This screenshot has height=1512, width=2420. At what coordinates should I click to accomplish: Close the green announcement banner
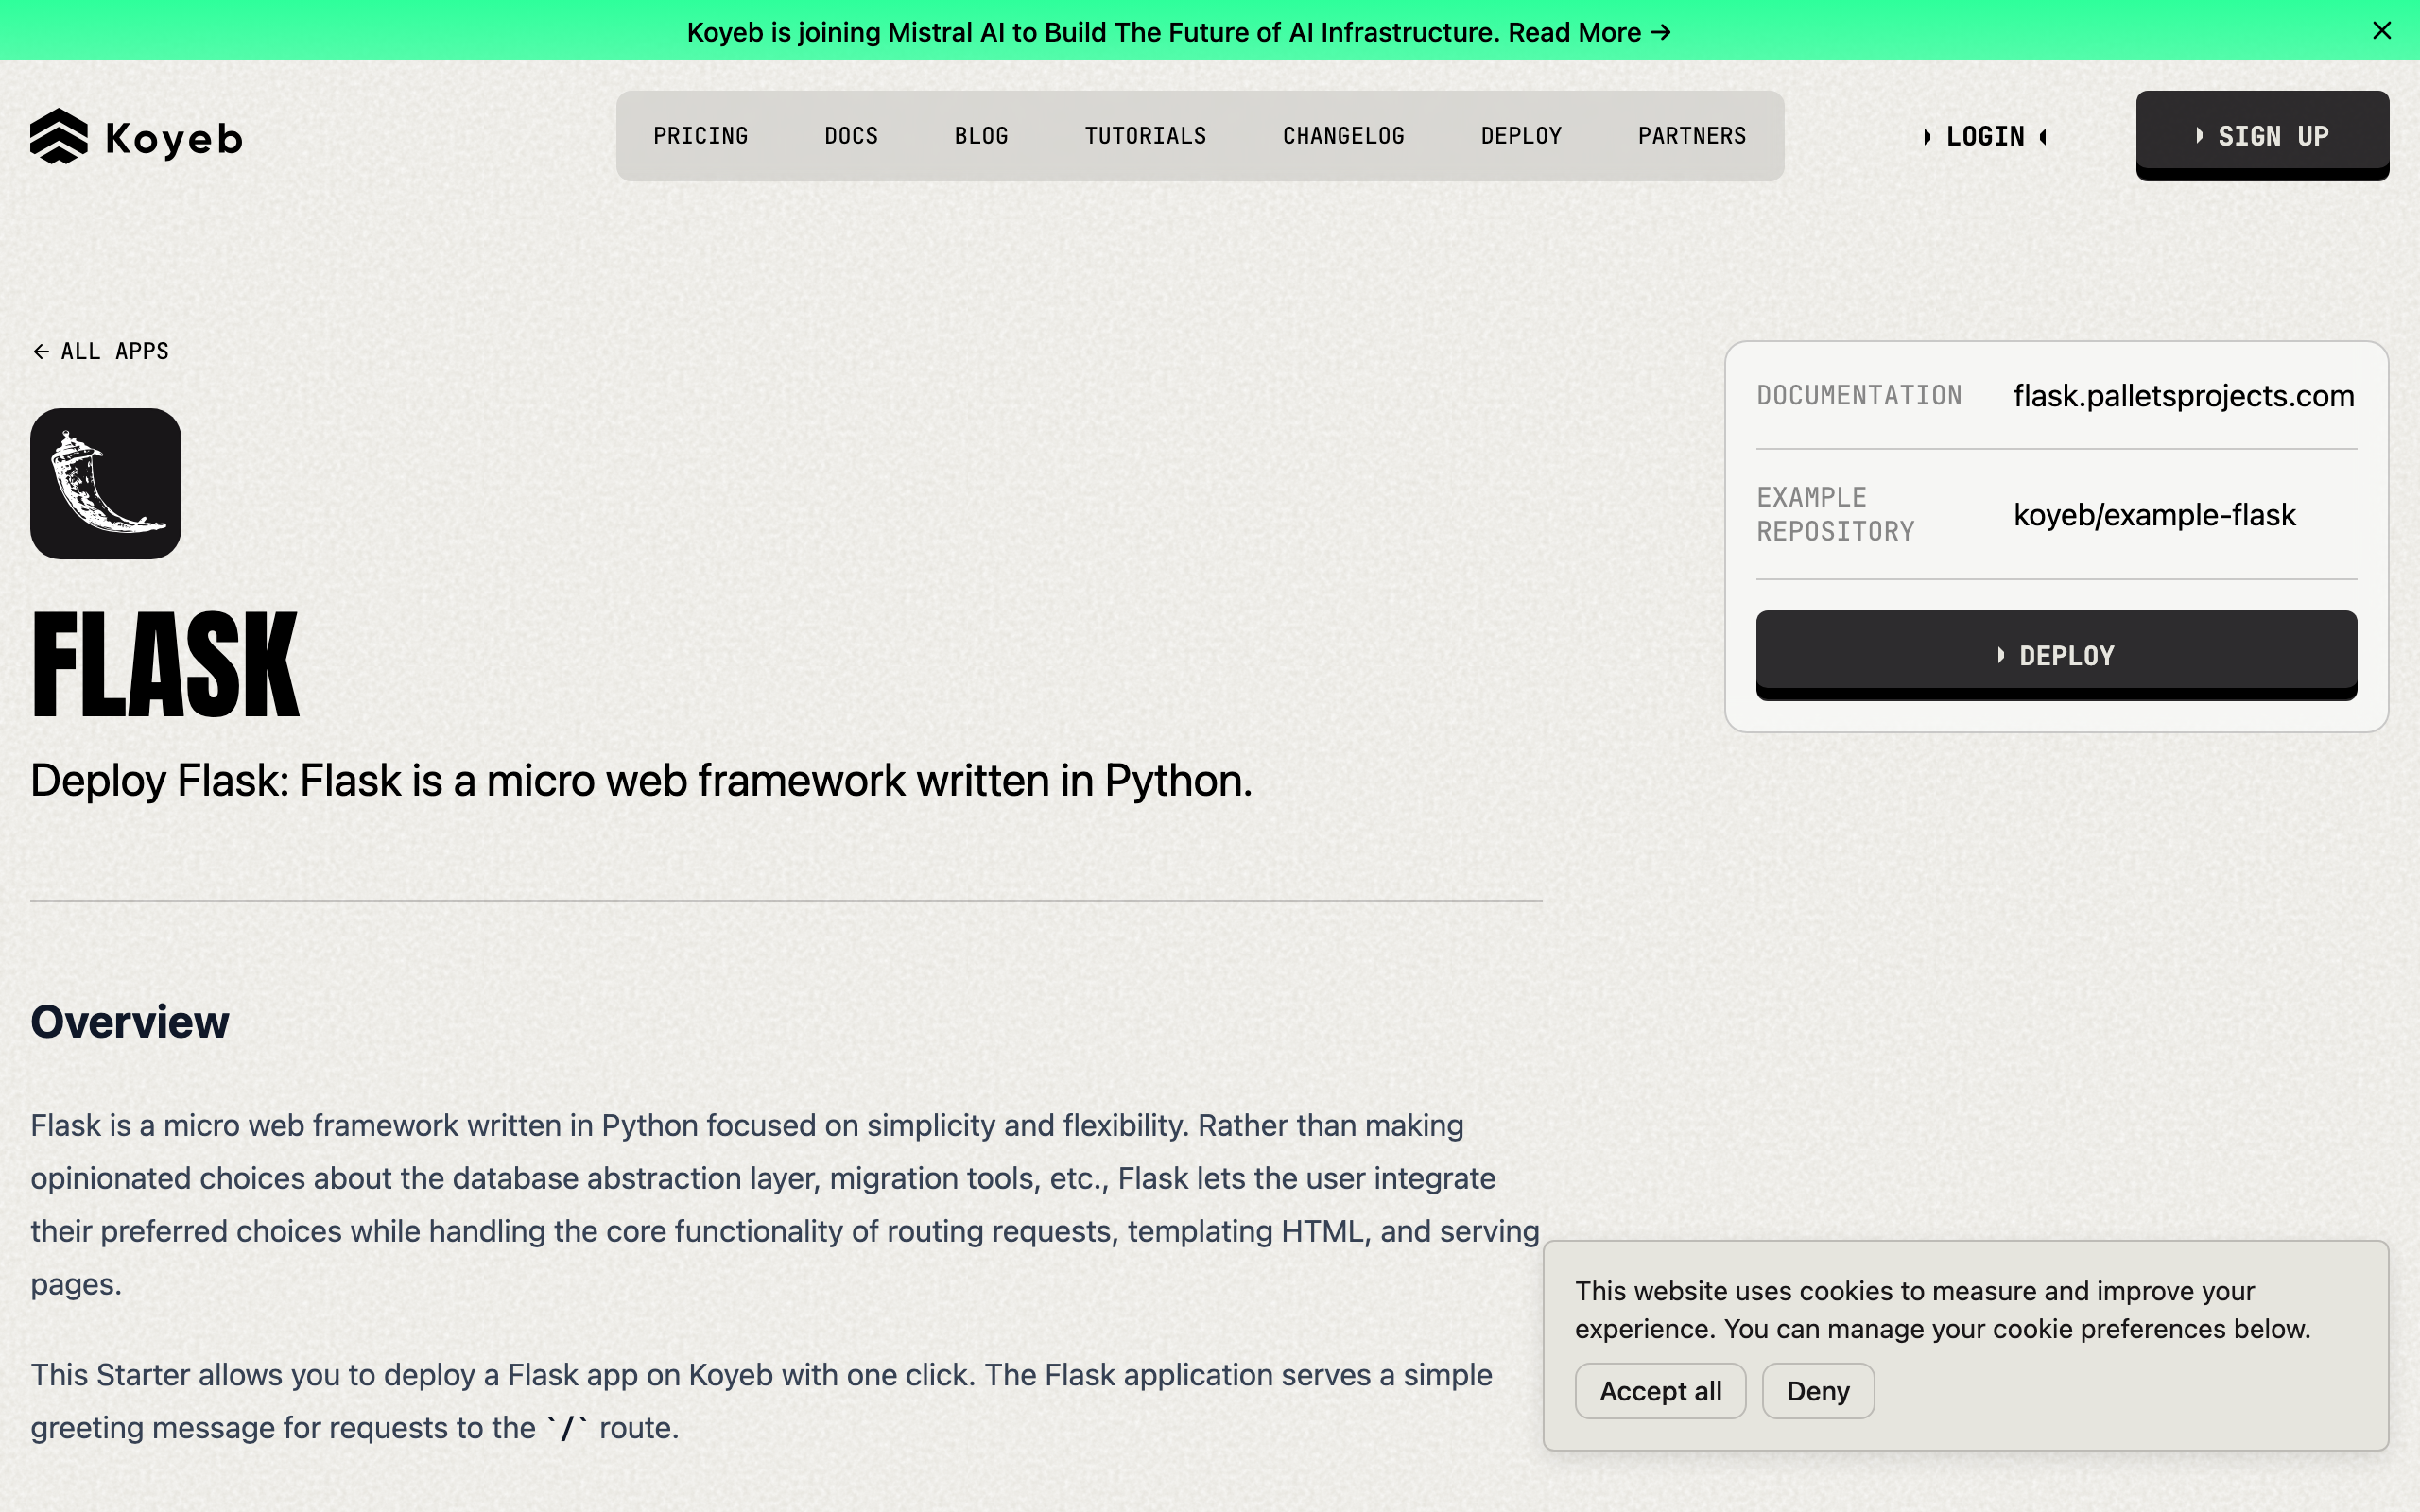coord(2381,31)
